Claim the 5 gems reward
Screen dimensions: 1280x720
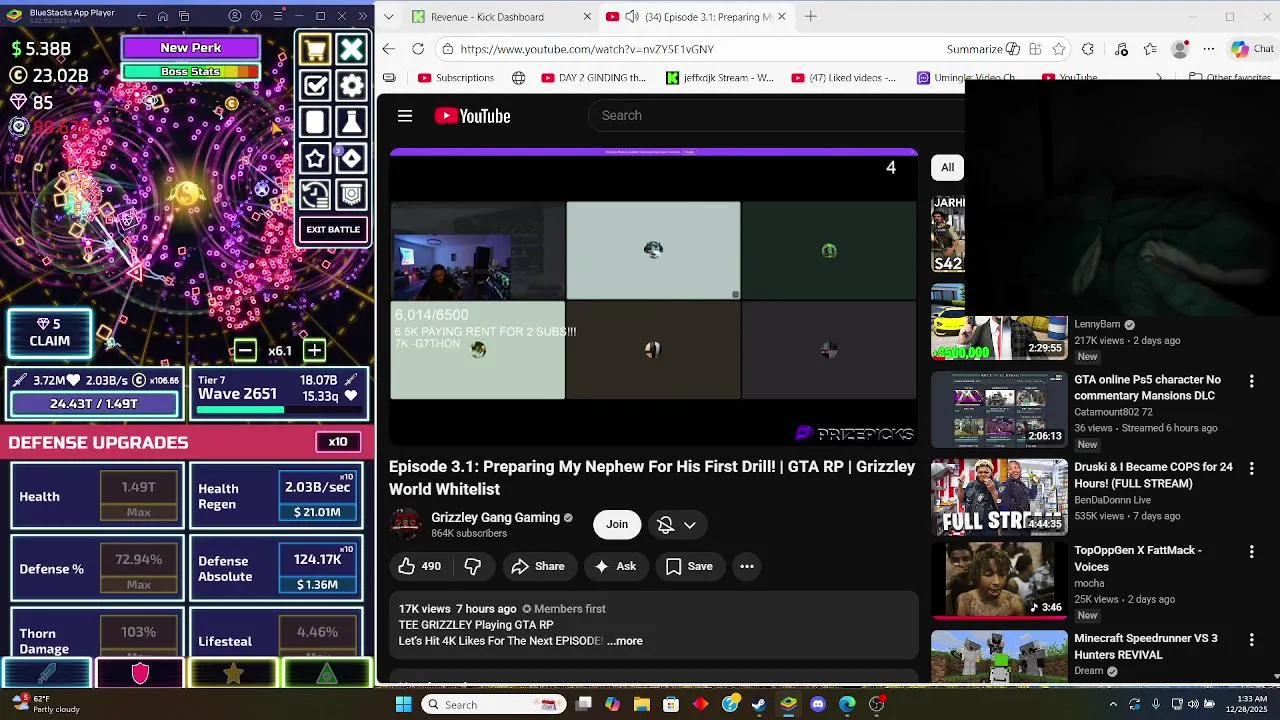coord(50,333)
